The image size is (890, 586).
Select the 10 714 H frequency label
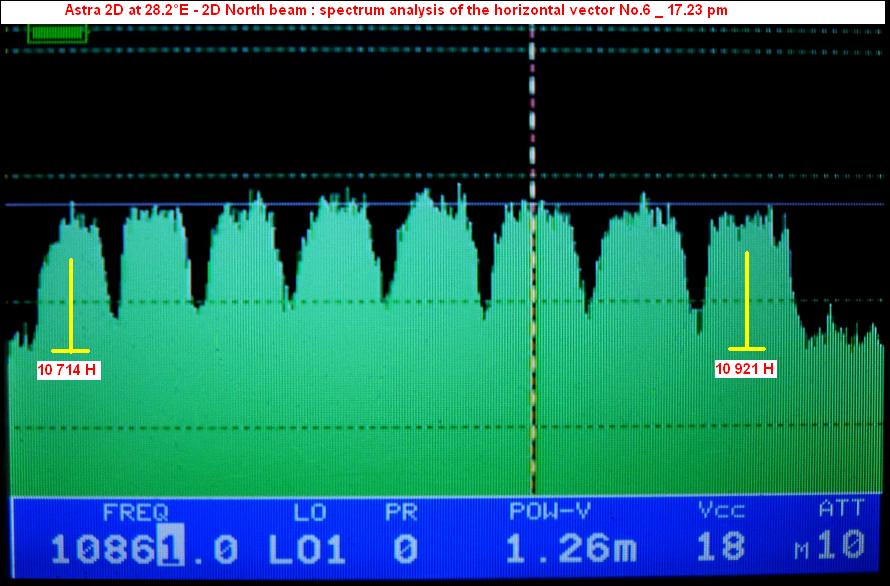coord(68,370)
